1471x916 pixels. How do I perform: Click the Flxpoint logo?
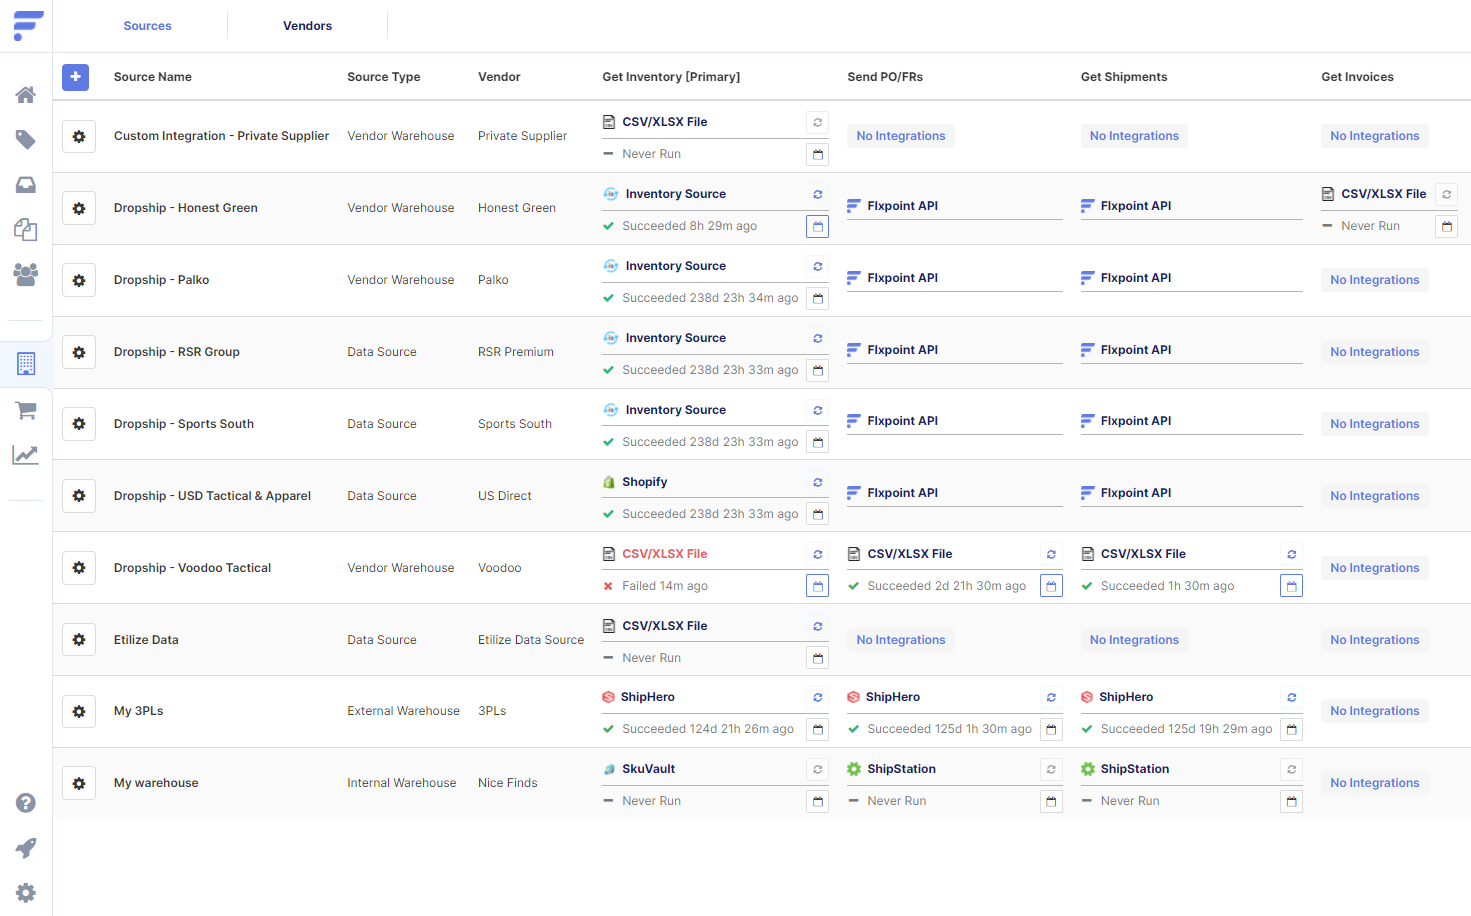(x=28, y=25)
